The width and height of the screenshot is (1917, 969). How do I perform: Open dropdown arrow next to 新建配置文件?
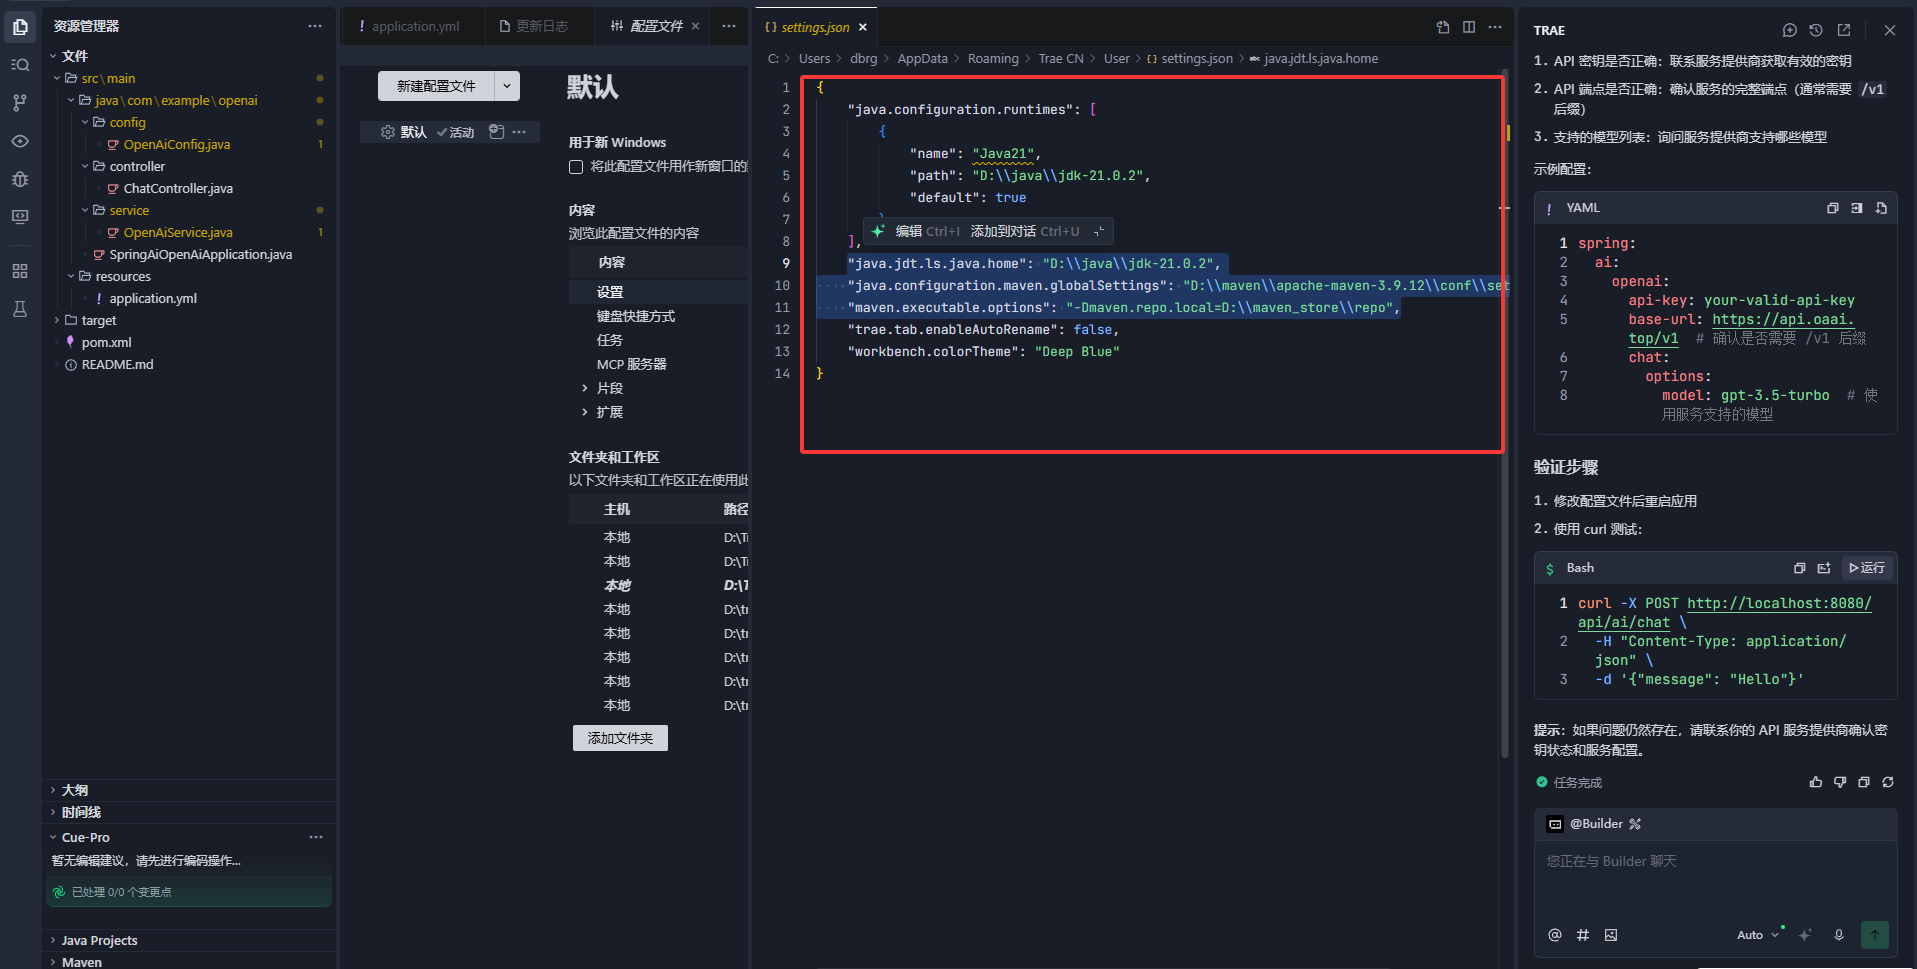click(507, 86)
